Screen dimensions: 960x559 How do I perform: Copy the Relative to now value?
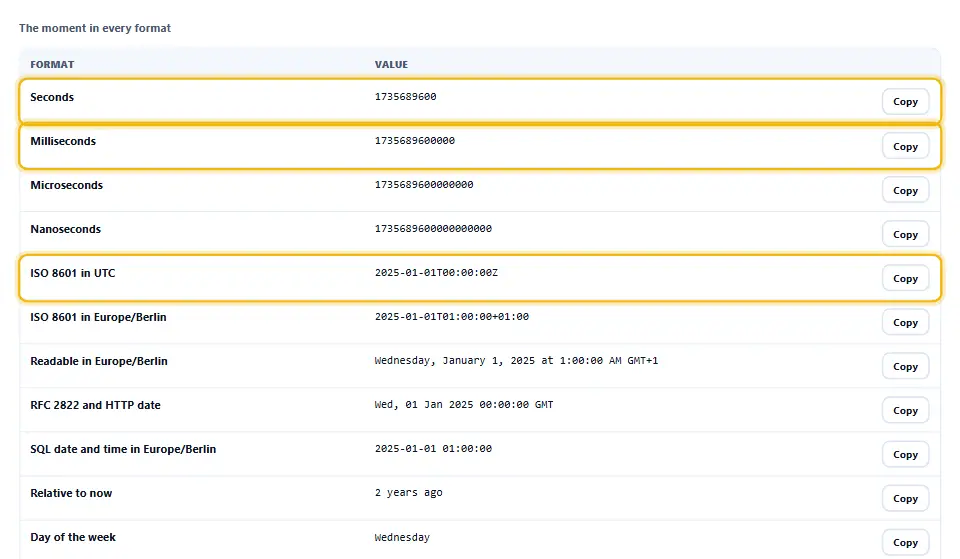tap(905, 499)
